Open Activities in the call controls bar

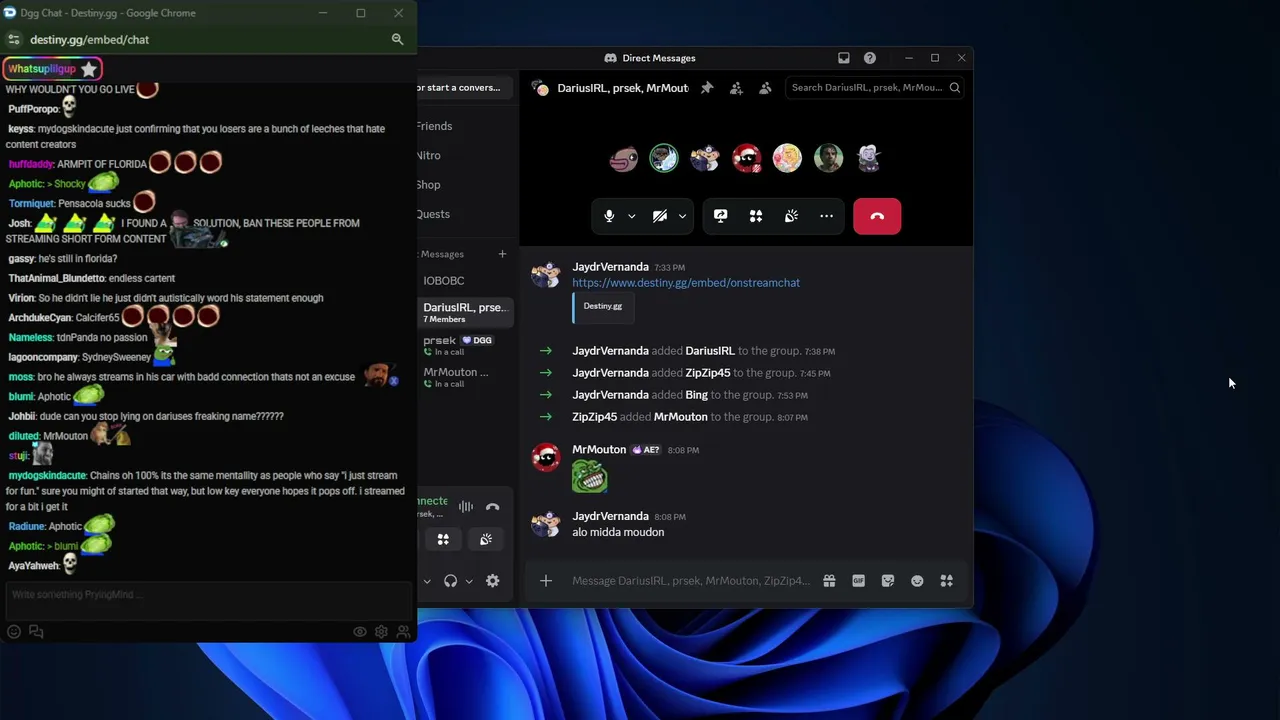[756, 216]
